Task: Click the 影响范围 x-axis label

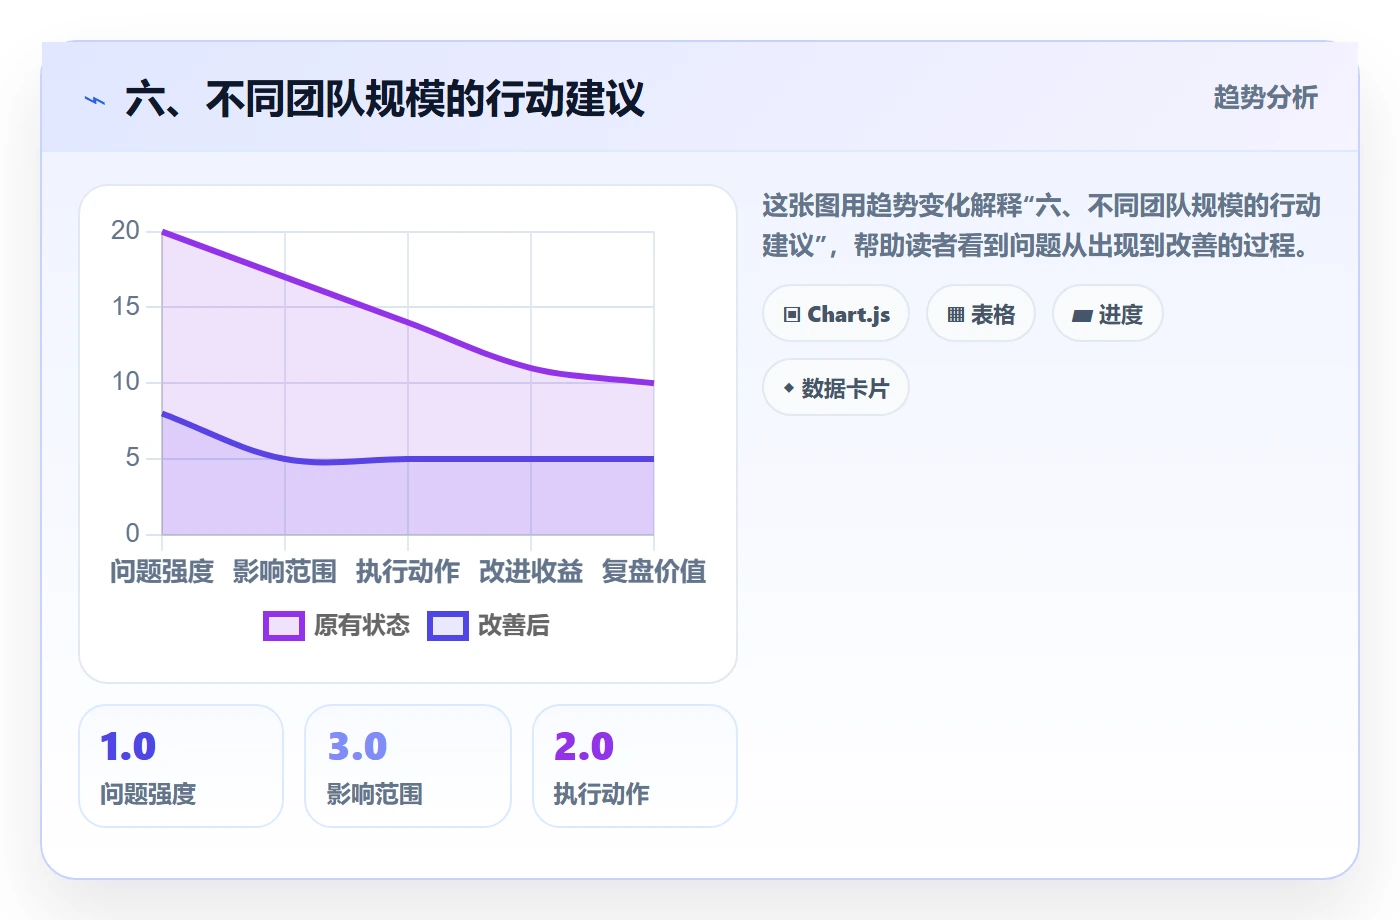Action: (285, 572)
